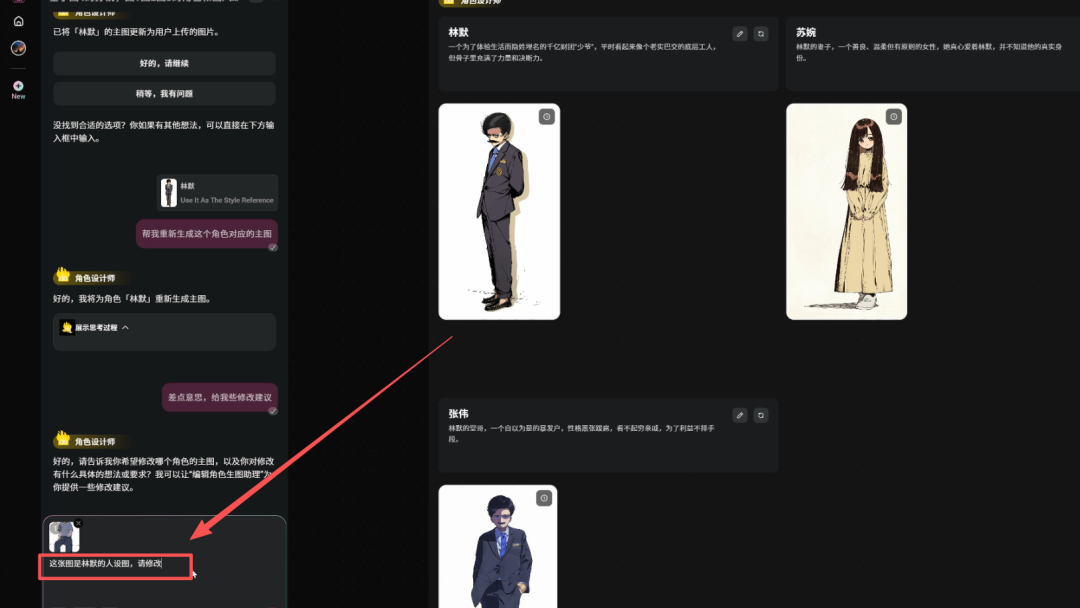Edit 张伟 description via pencil icon

coord(739,414)
